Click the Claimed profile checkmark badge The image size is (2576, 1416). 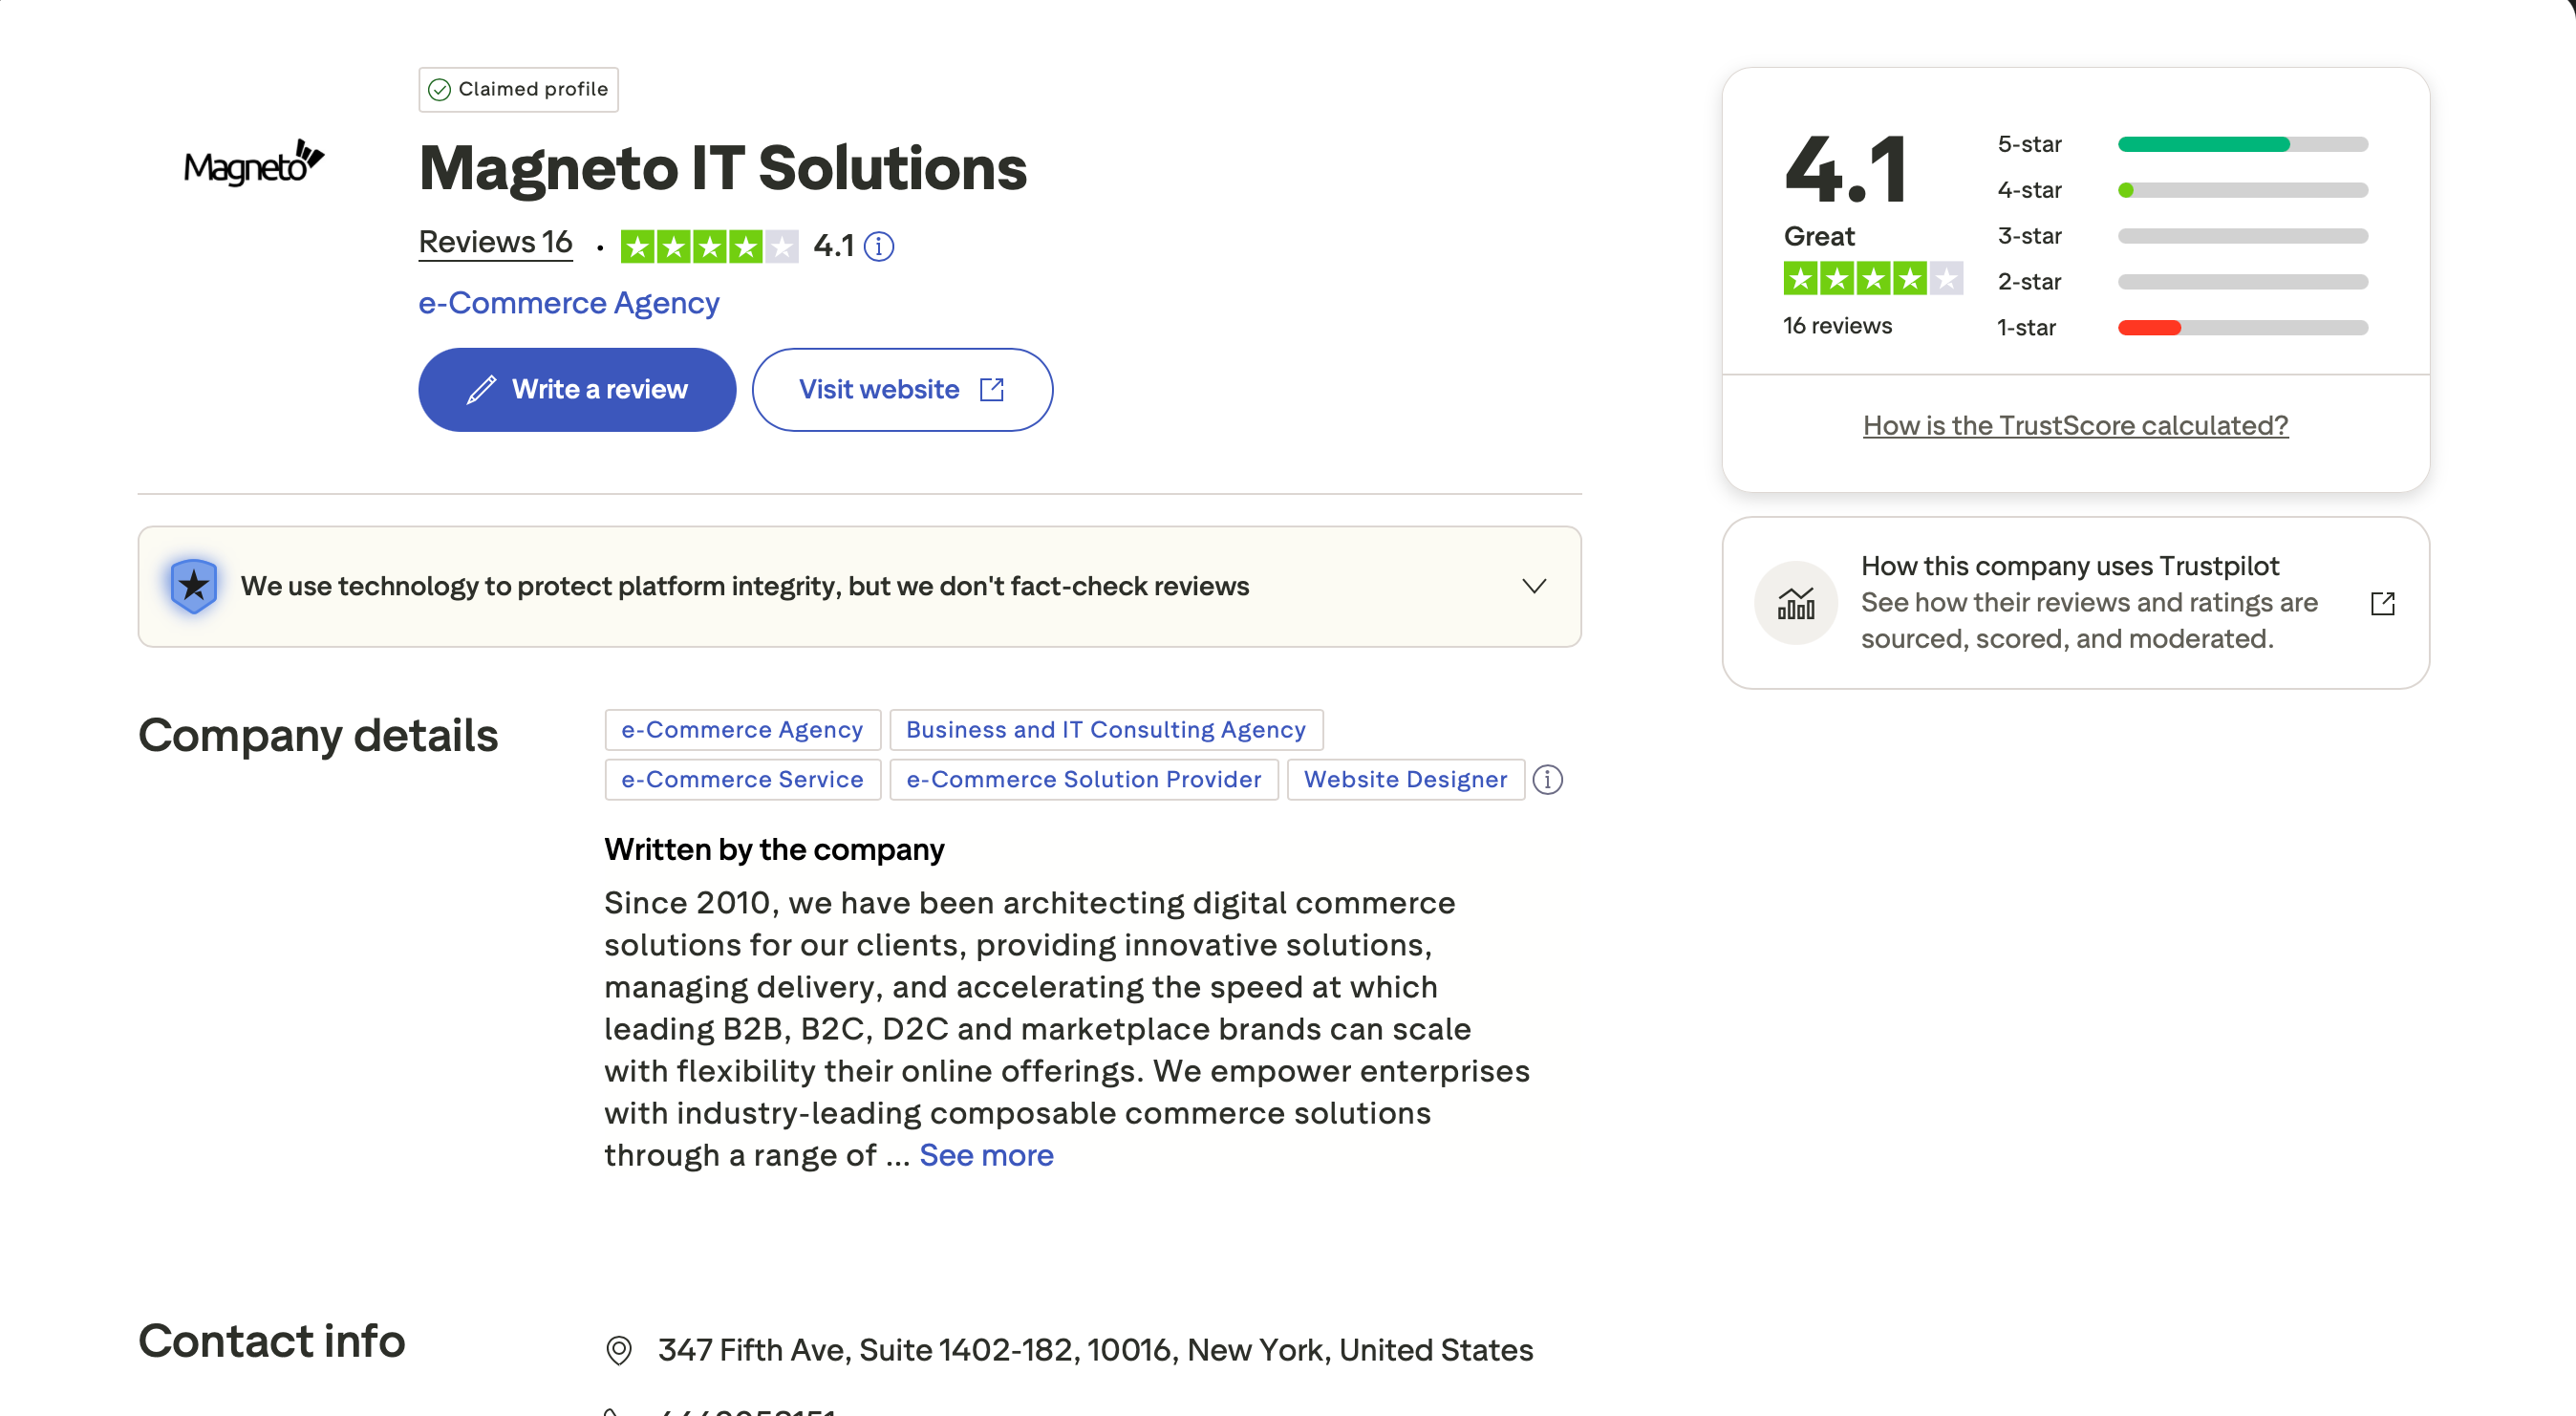[x=518, y=89]
